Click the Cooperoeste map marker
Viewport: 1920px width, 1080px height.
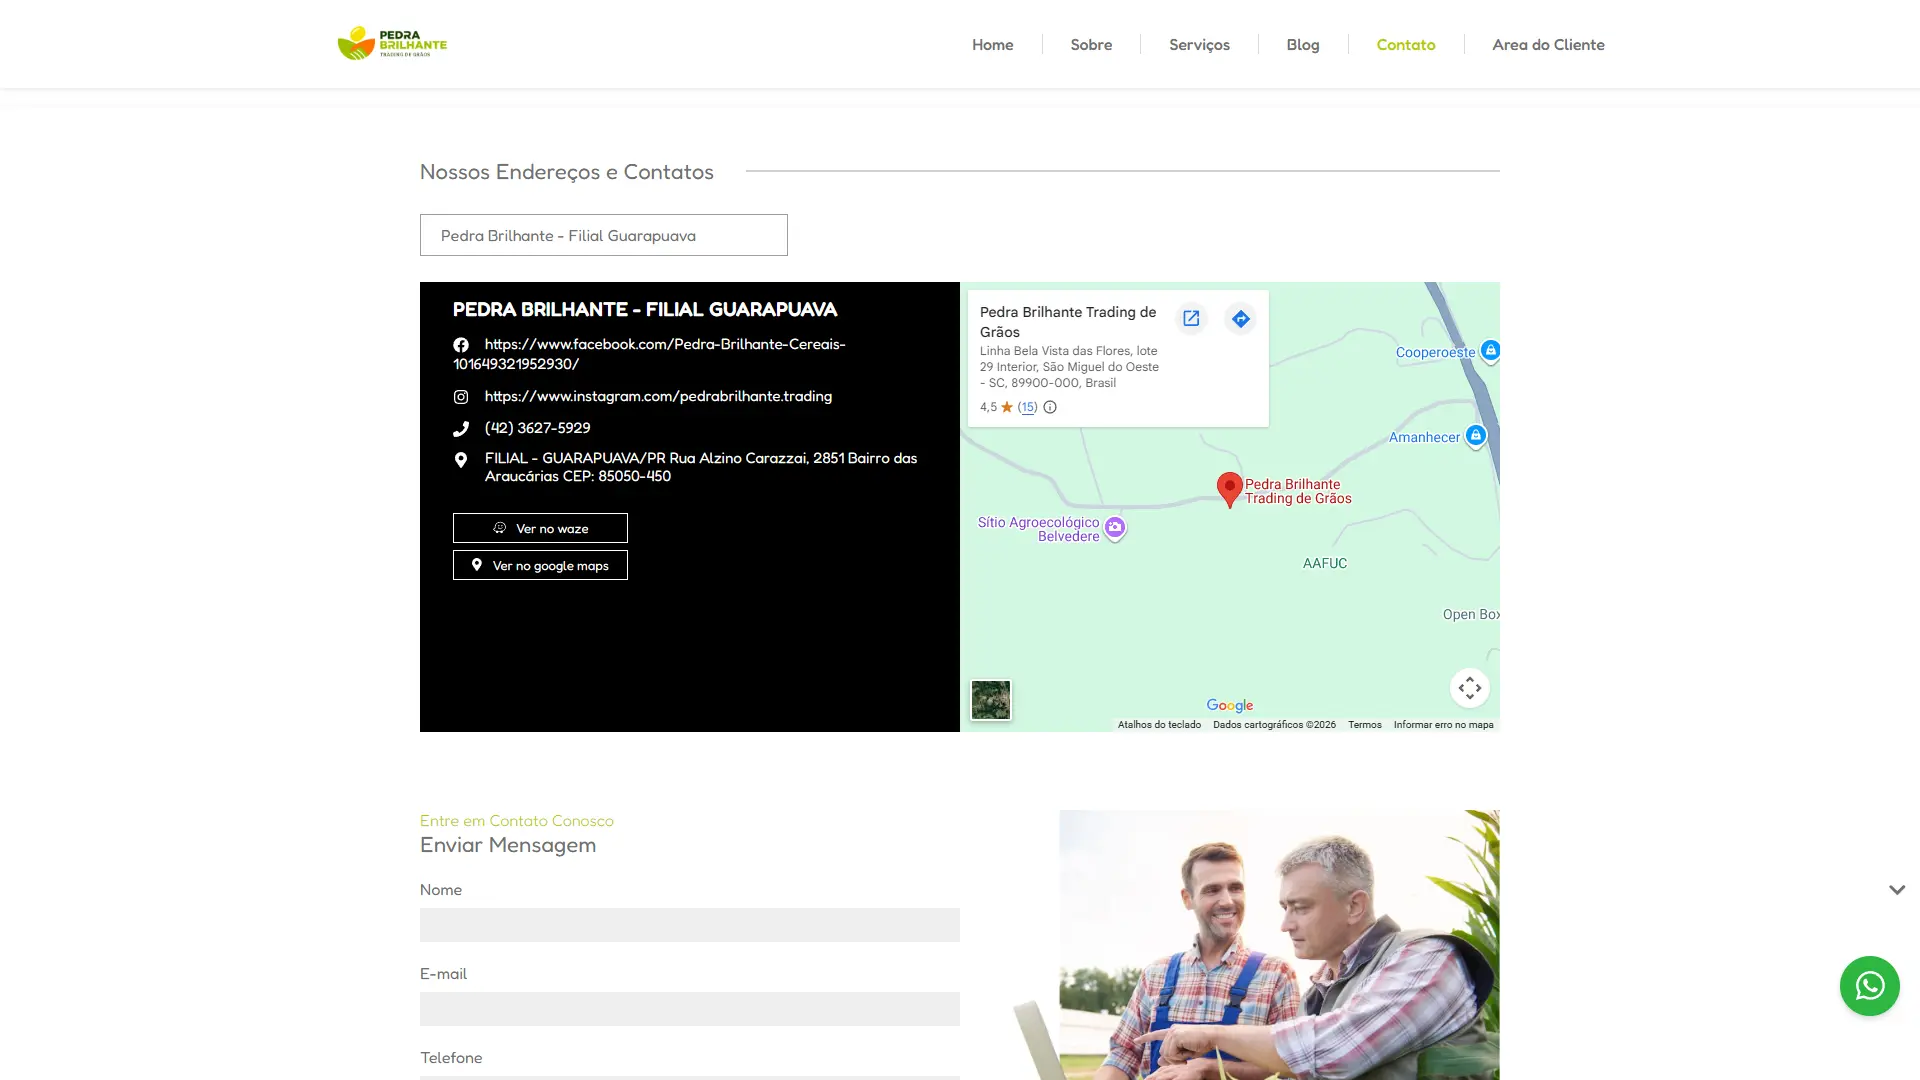[x=1490, y=351]
